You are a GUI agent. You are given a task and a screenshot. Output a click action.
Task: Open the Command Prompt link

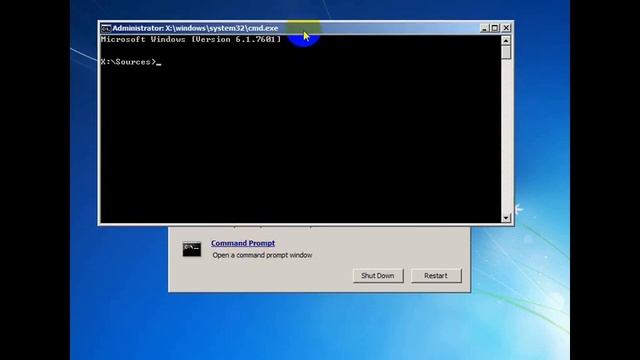(243, 243)
